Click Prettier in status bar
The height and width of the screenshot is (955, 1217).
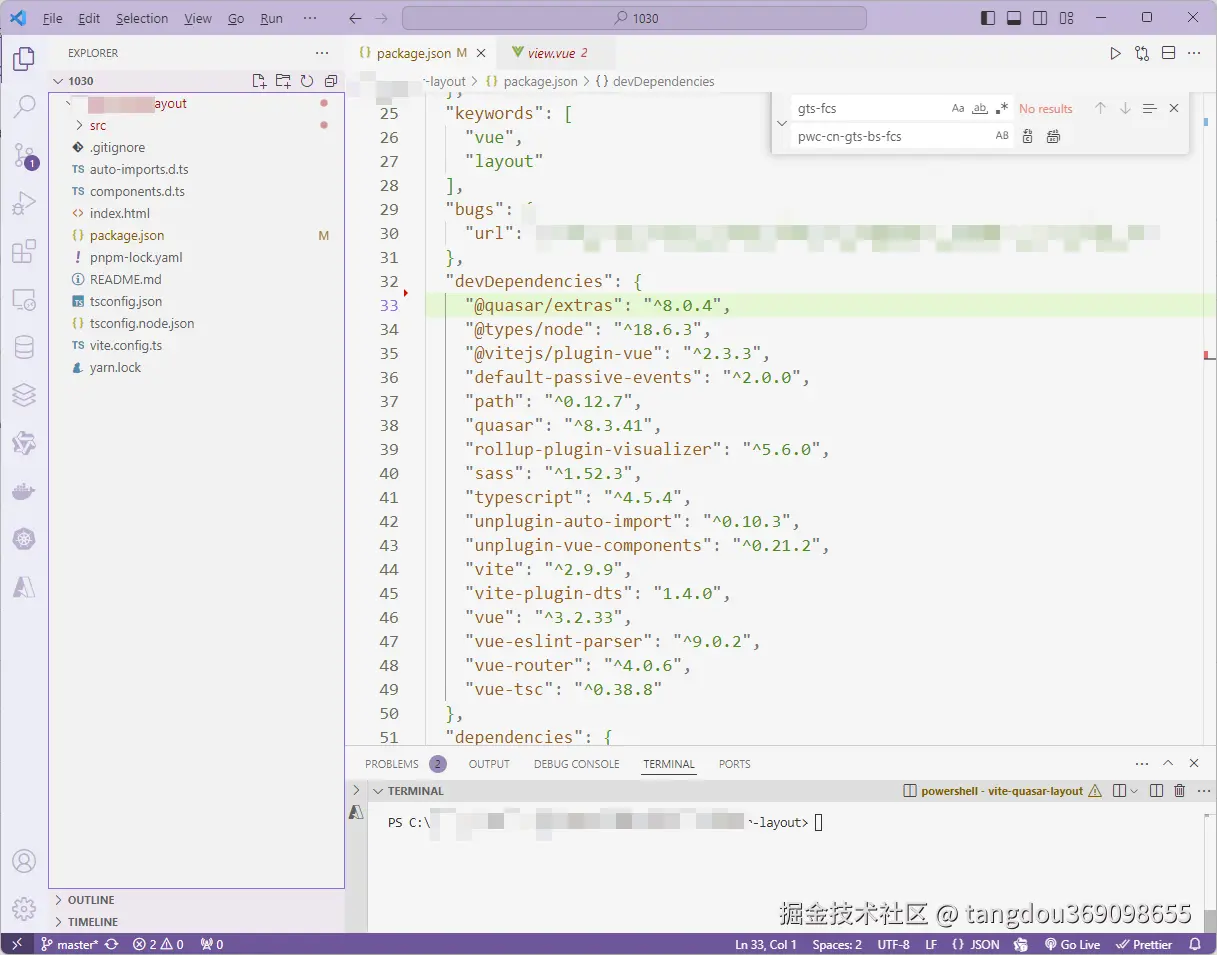1144,944
